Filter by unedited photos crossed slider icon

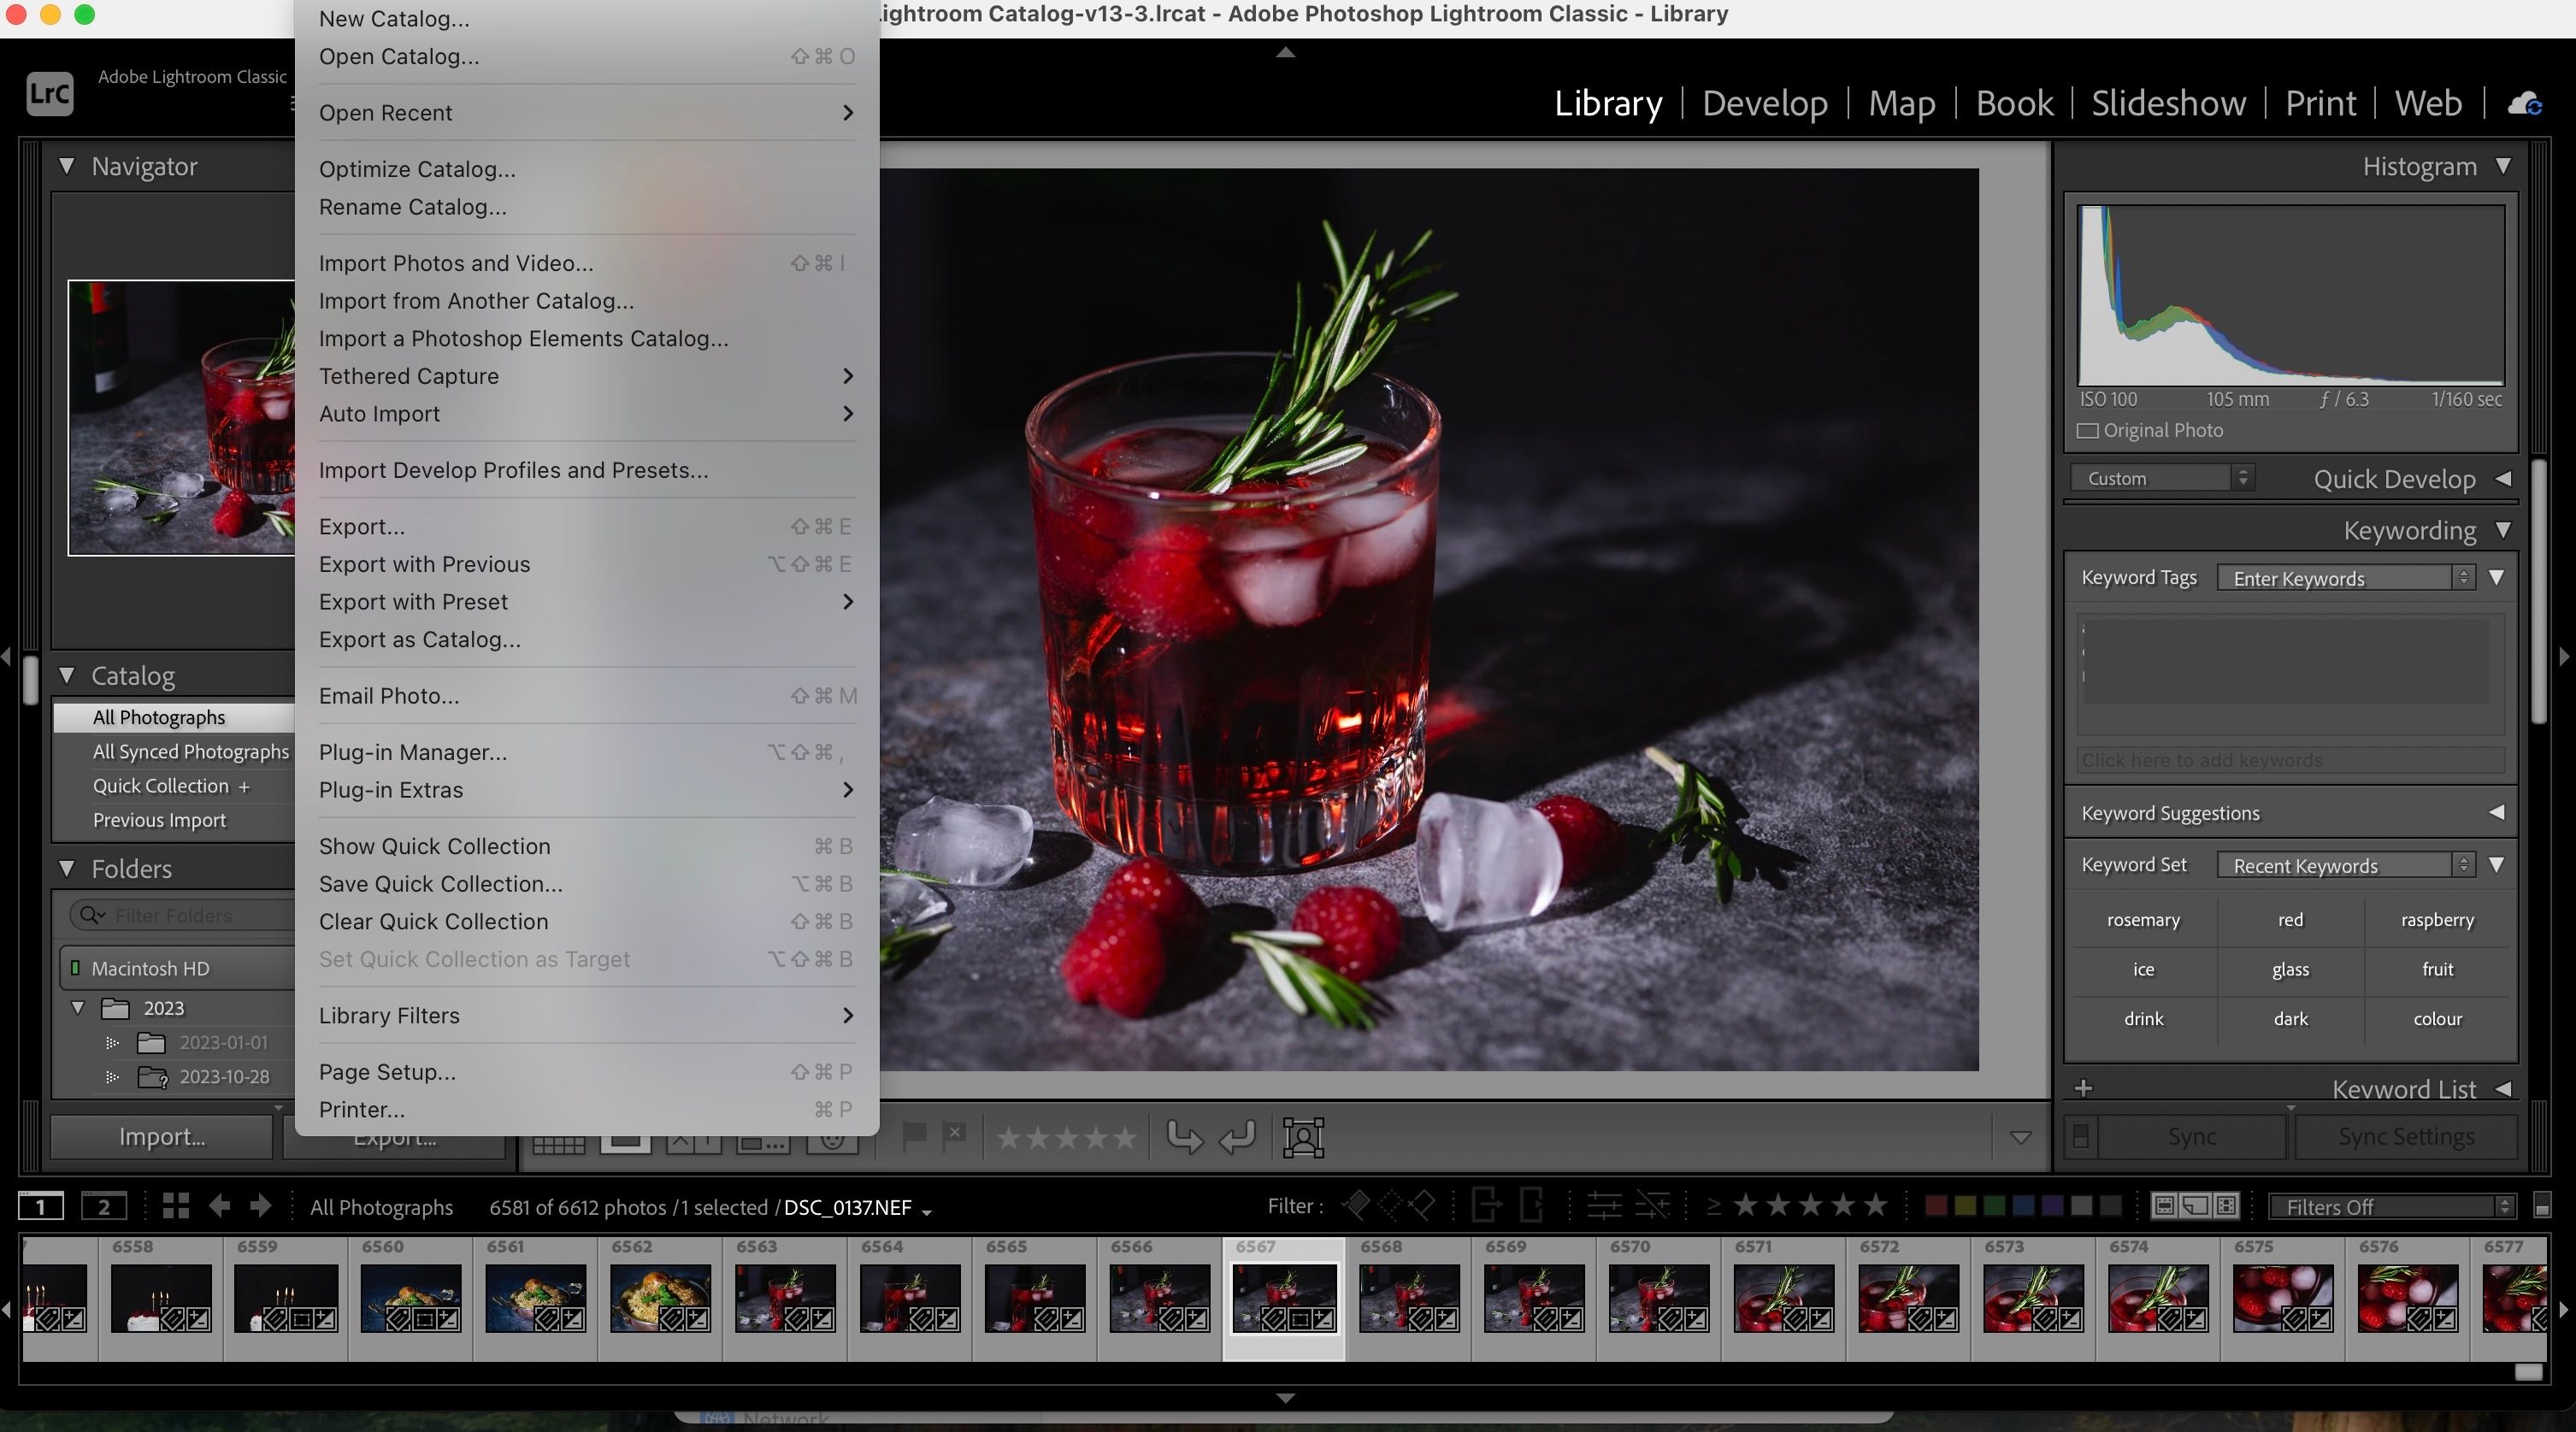pos(1652,1206)
